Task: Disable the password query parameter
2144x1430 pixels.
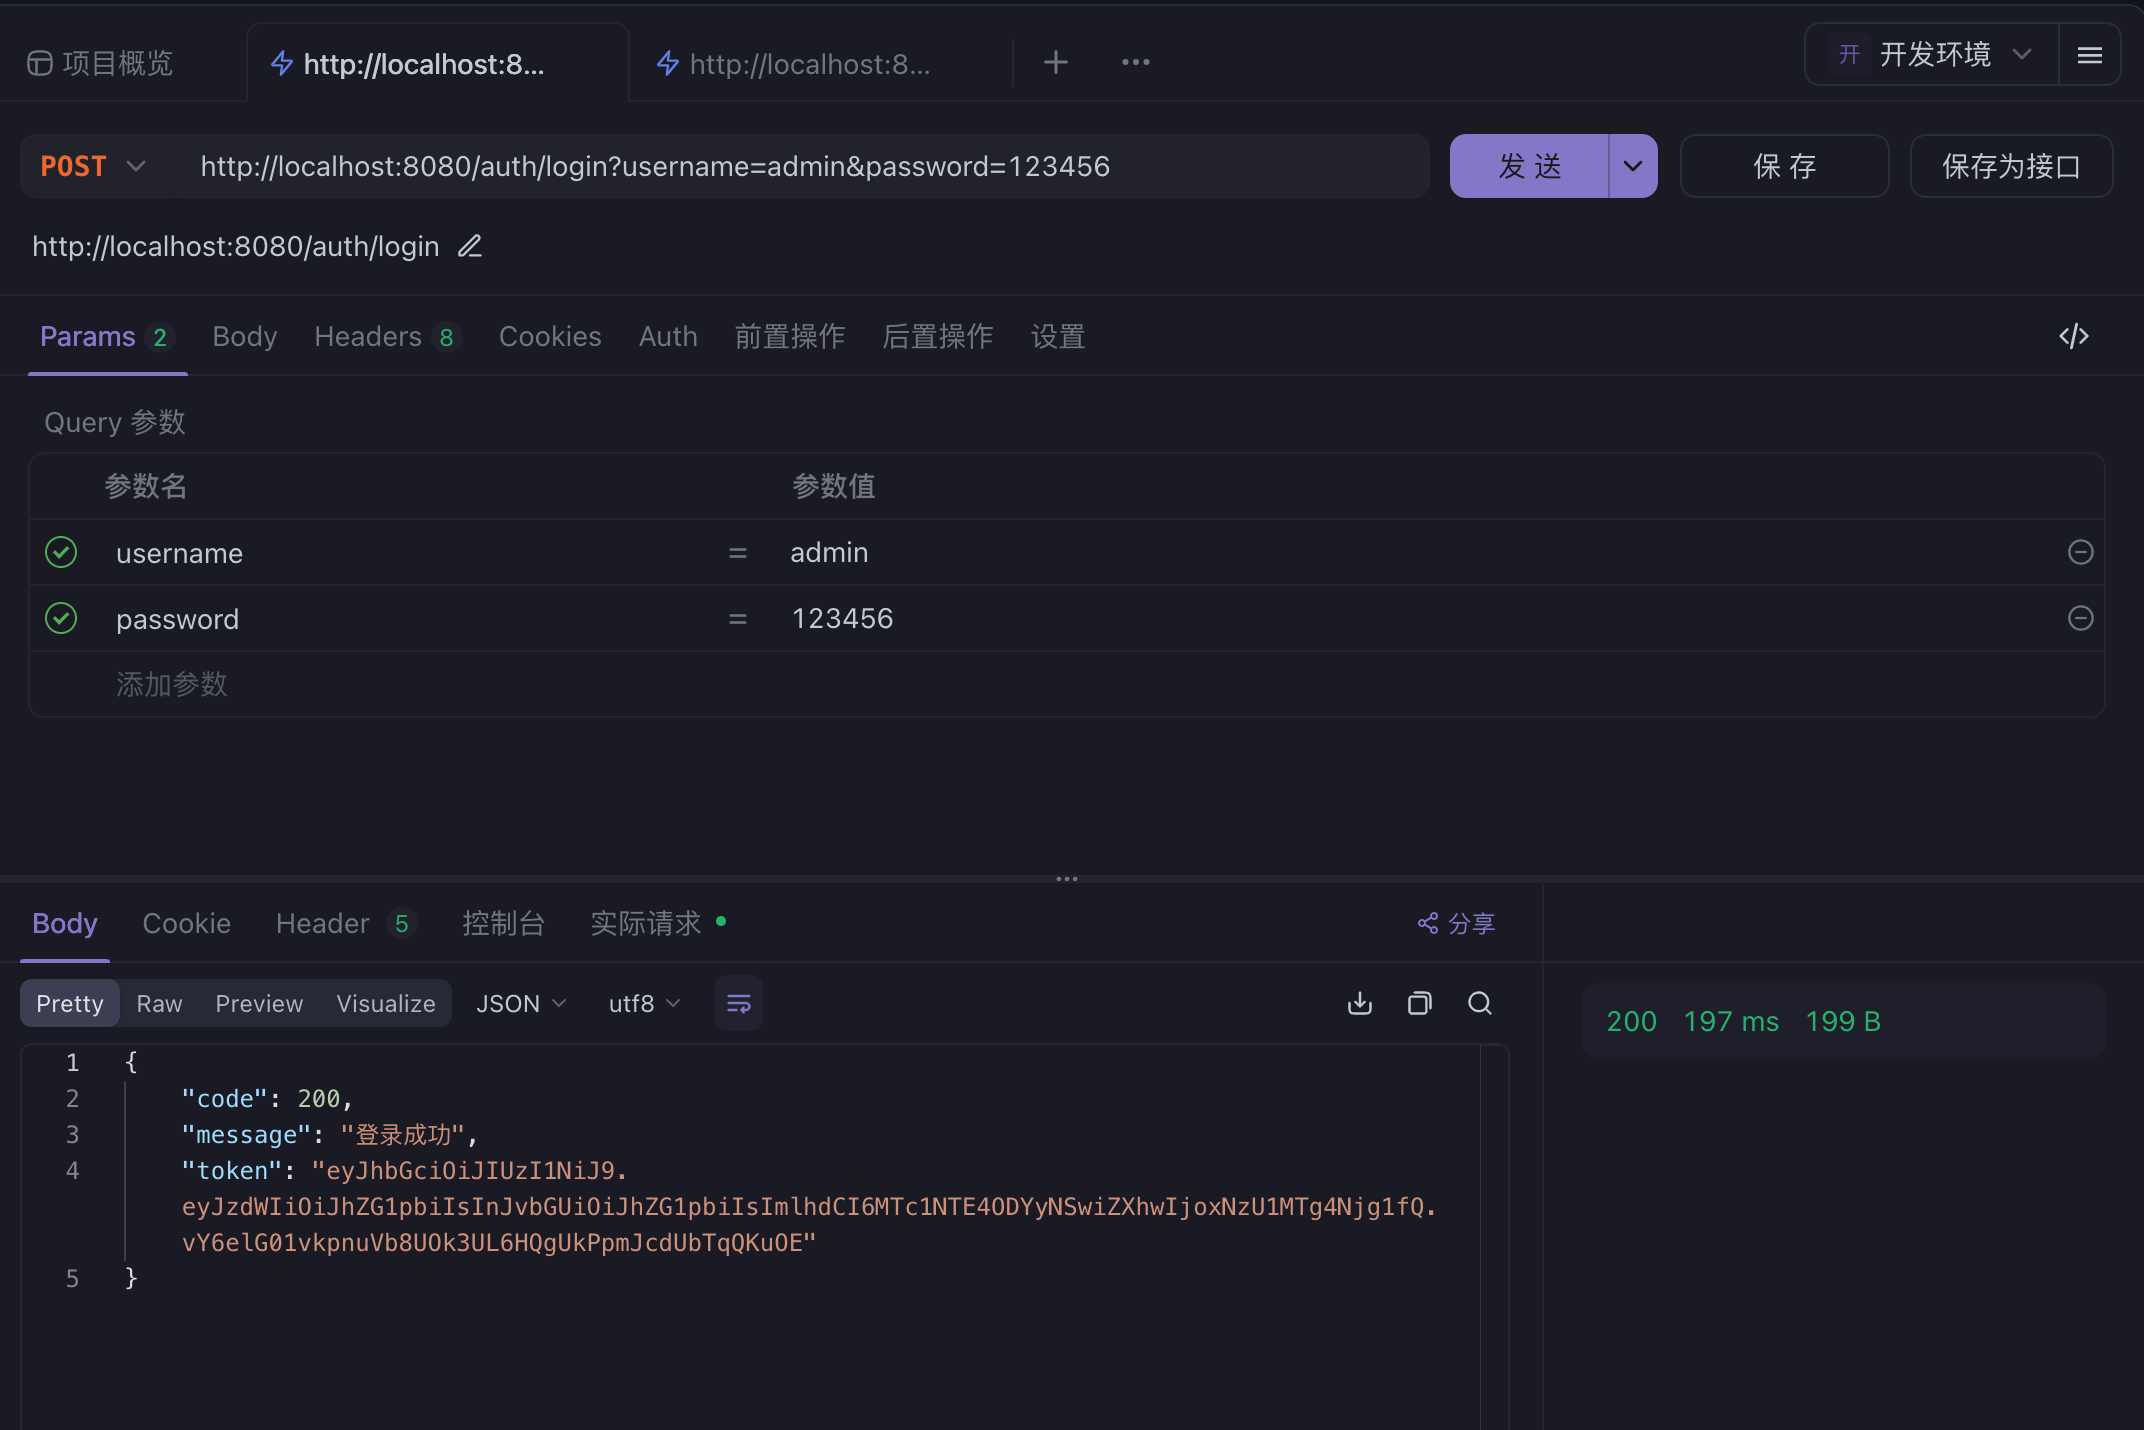Action: click(60, 618)
